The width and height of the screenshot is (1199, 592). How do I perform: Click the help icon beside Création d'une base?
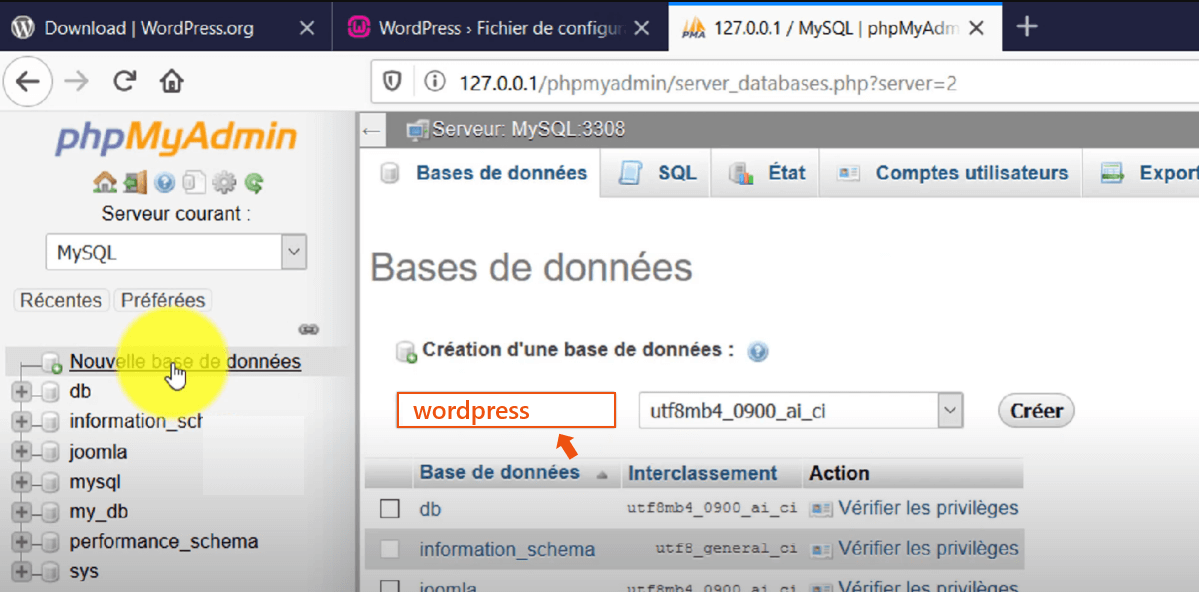(x=758, y=352)
